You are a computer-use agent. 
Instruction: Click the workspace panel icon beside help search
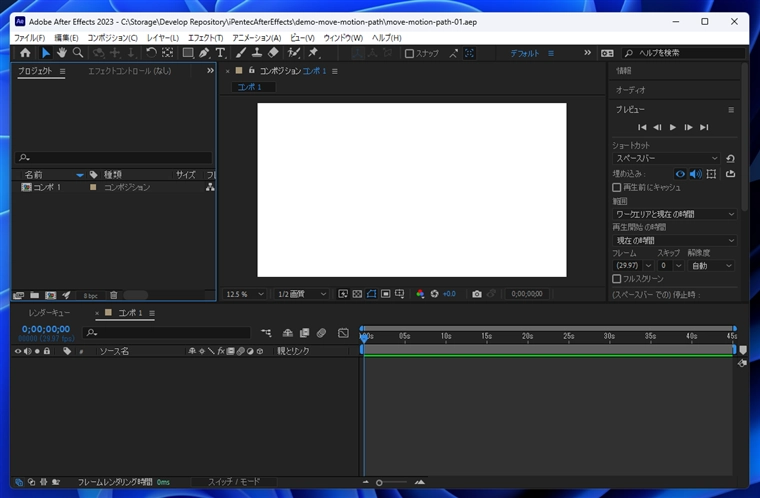click(x=607, y=53)
